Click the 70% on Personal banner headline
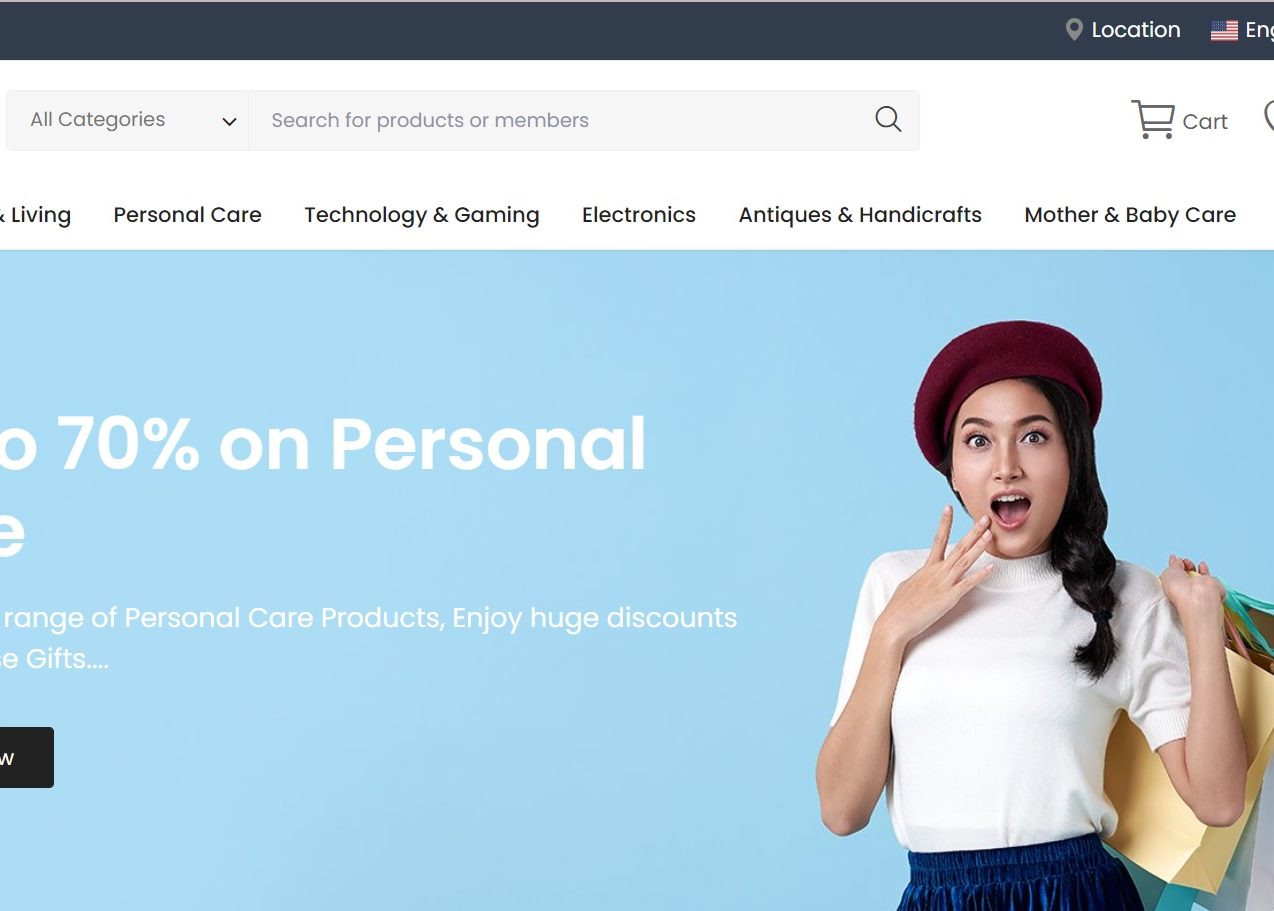Image resolution: width=1274 pixels, height=911 pixels. coord(323,443)
